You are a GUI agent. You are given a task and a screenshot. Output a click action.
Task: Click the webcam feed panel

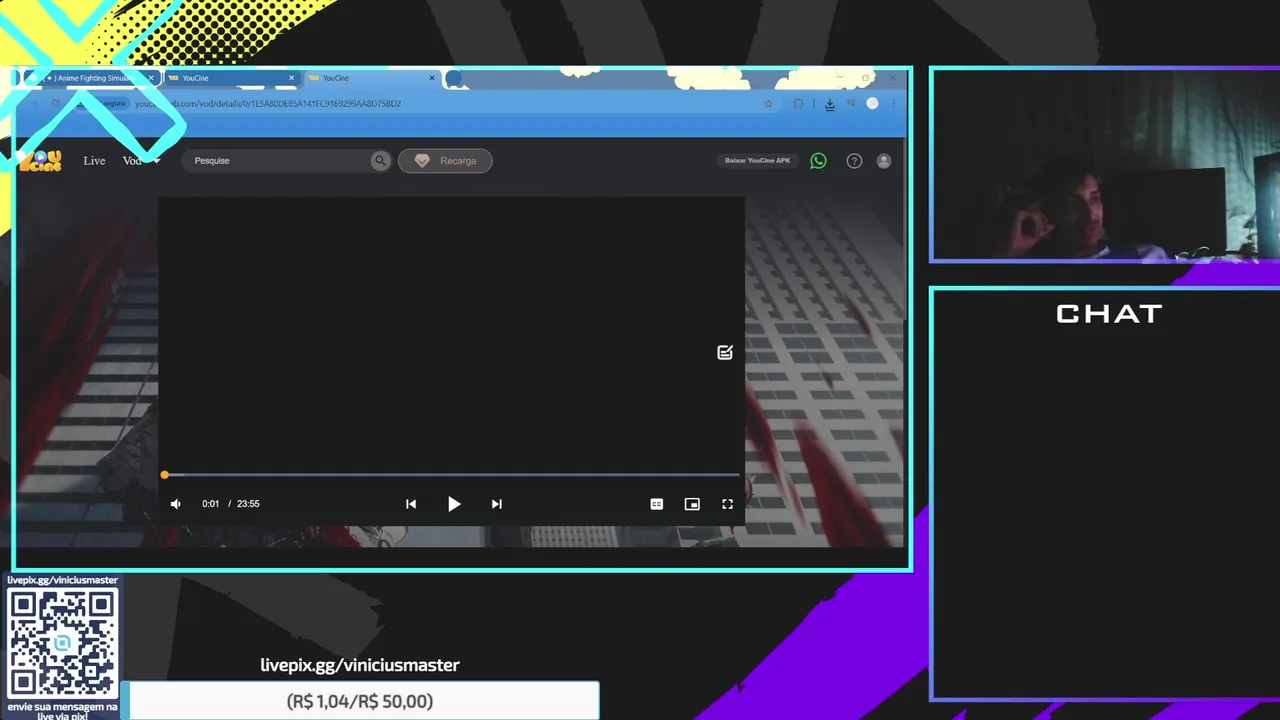tap(1106, 166)
